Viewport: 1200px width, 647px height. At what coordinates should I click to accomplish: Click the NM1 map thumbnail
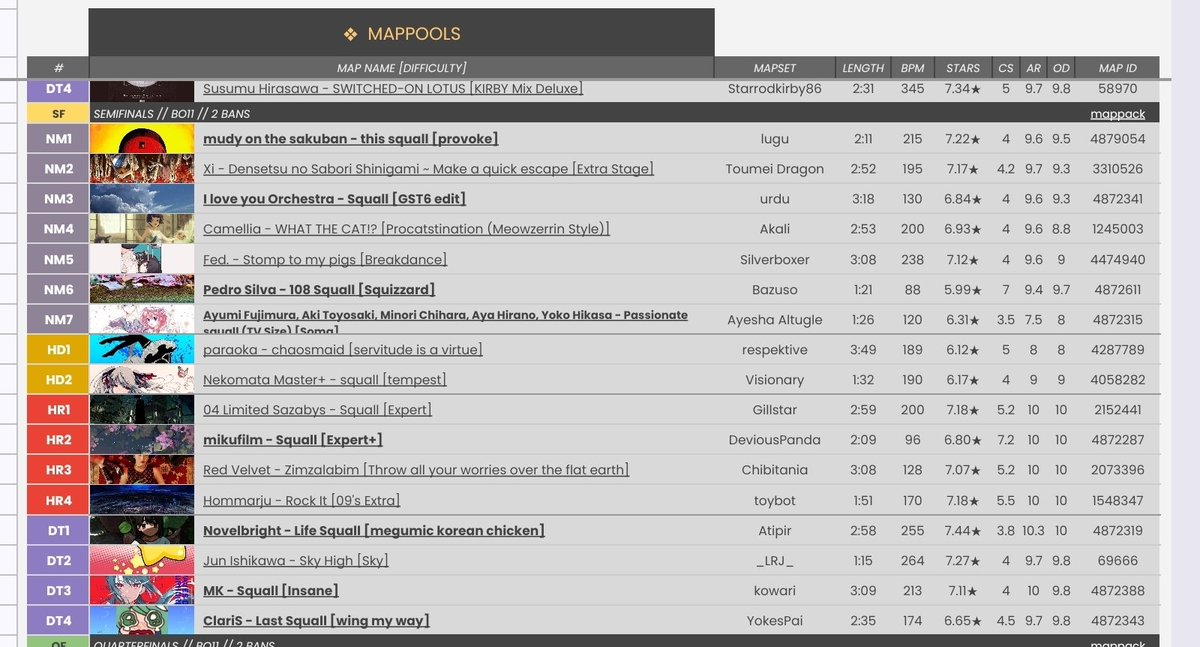click(x=142, y=139)
